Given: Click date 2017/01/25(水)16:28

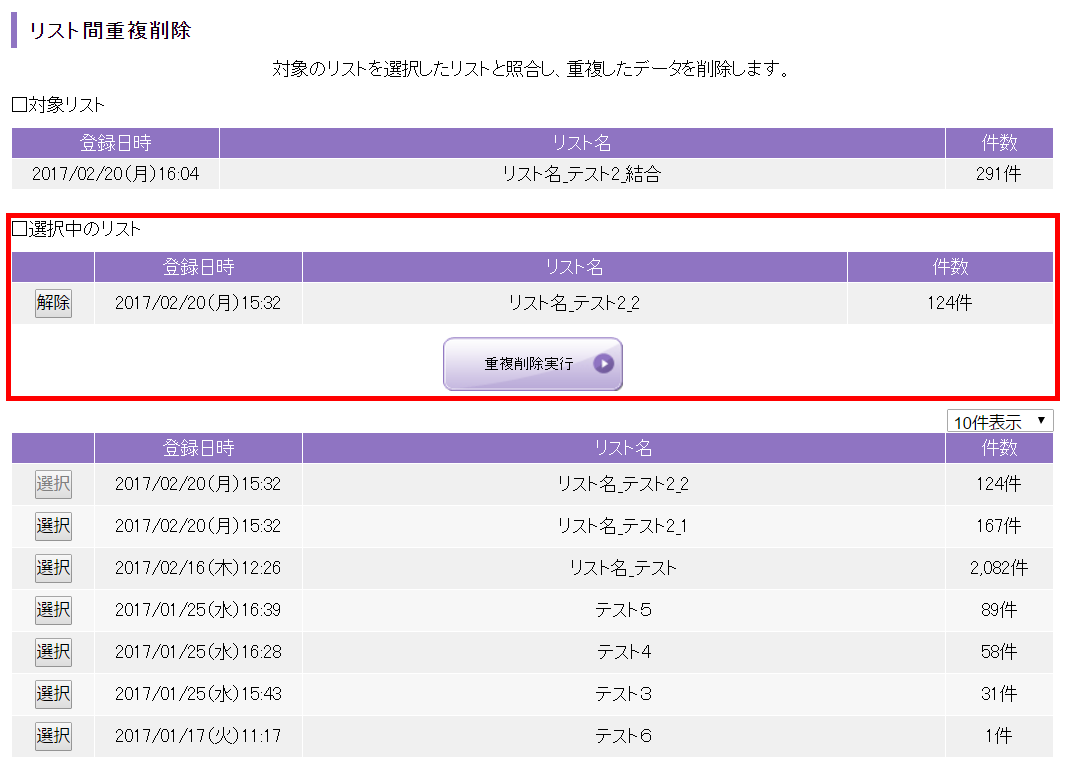Looking at the screenshot, I should pos(198,652).
